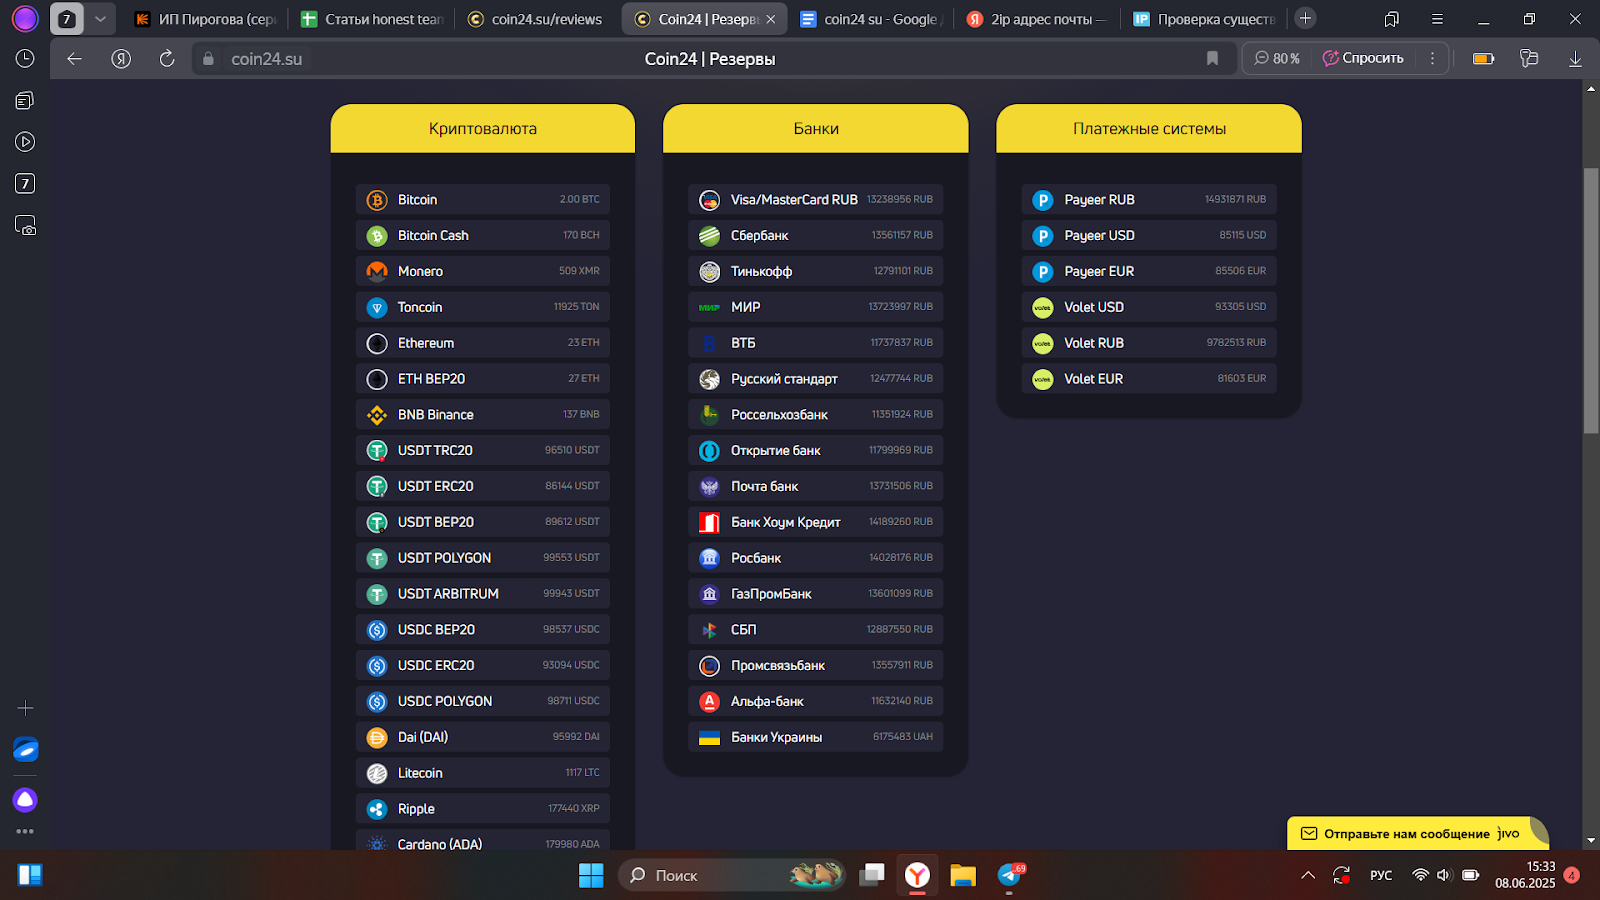Screen dimensions: 1600x900
Task: Click the Monero icon in crypto list
Action: pyautogui.click(x=377, y=271)
